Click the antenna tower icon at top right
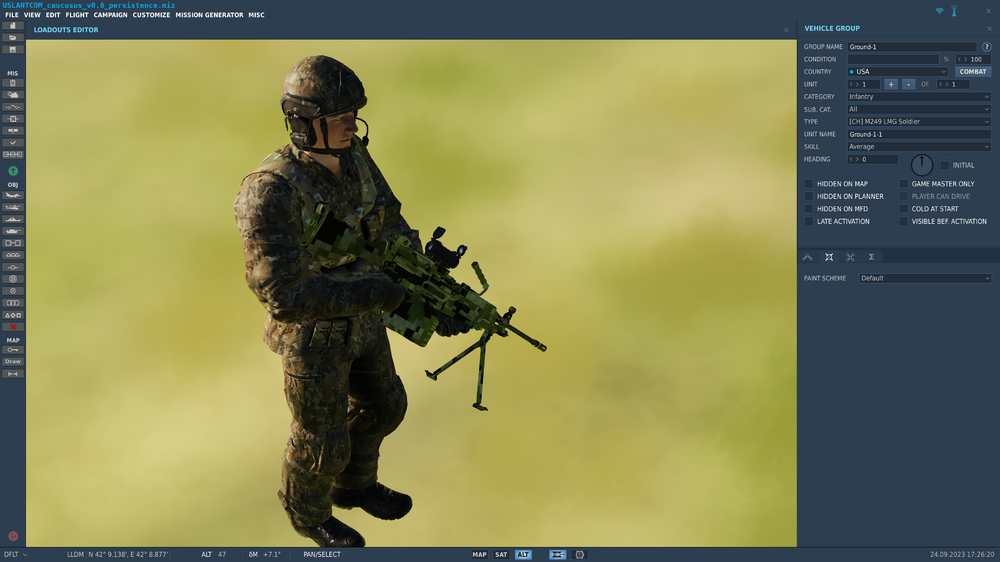The image size is (1000, 562). coord(954,11)
